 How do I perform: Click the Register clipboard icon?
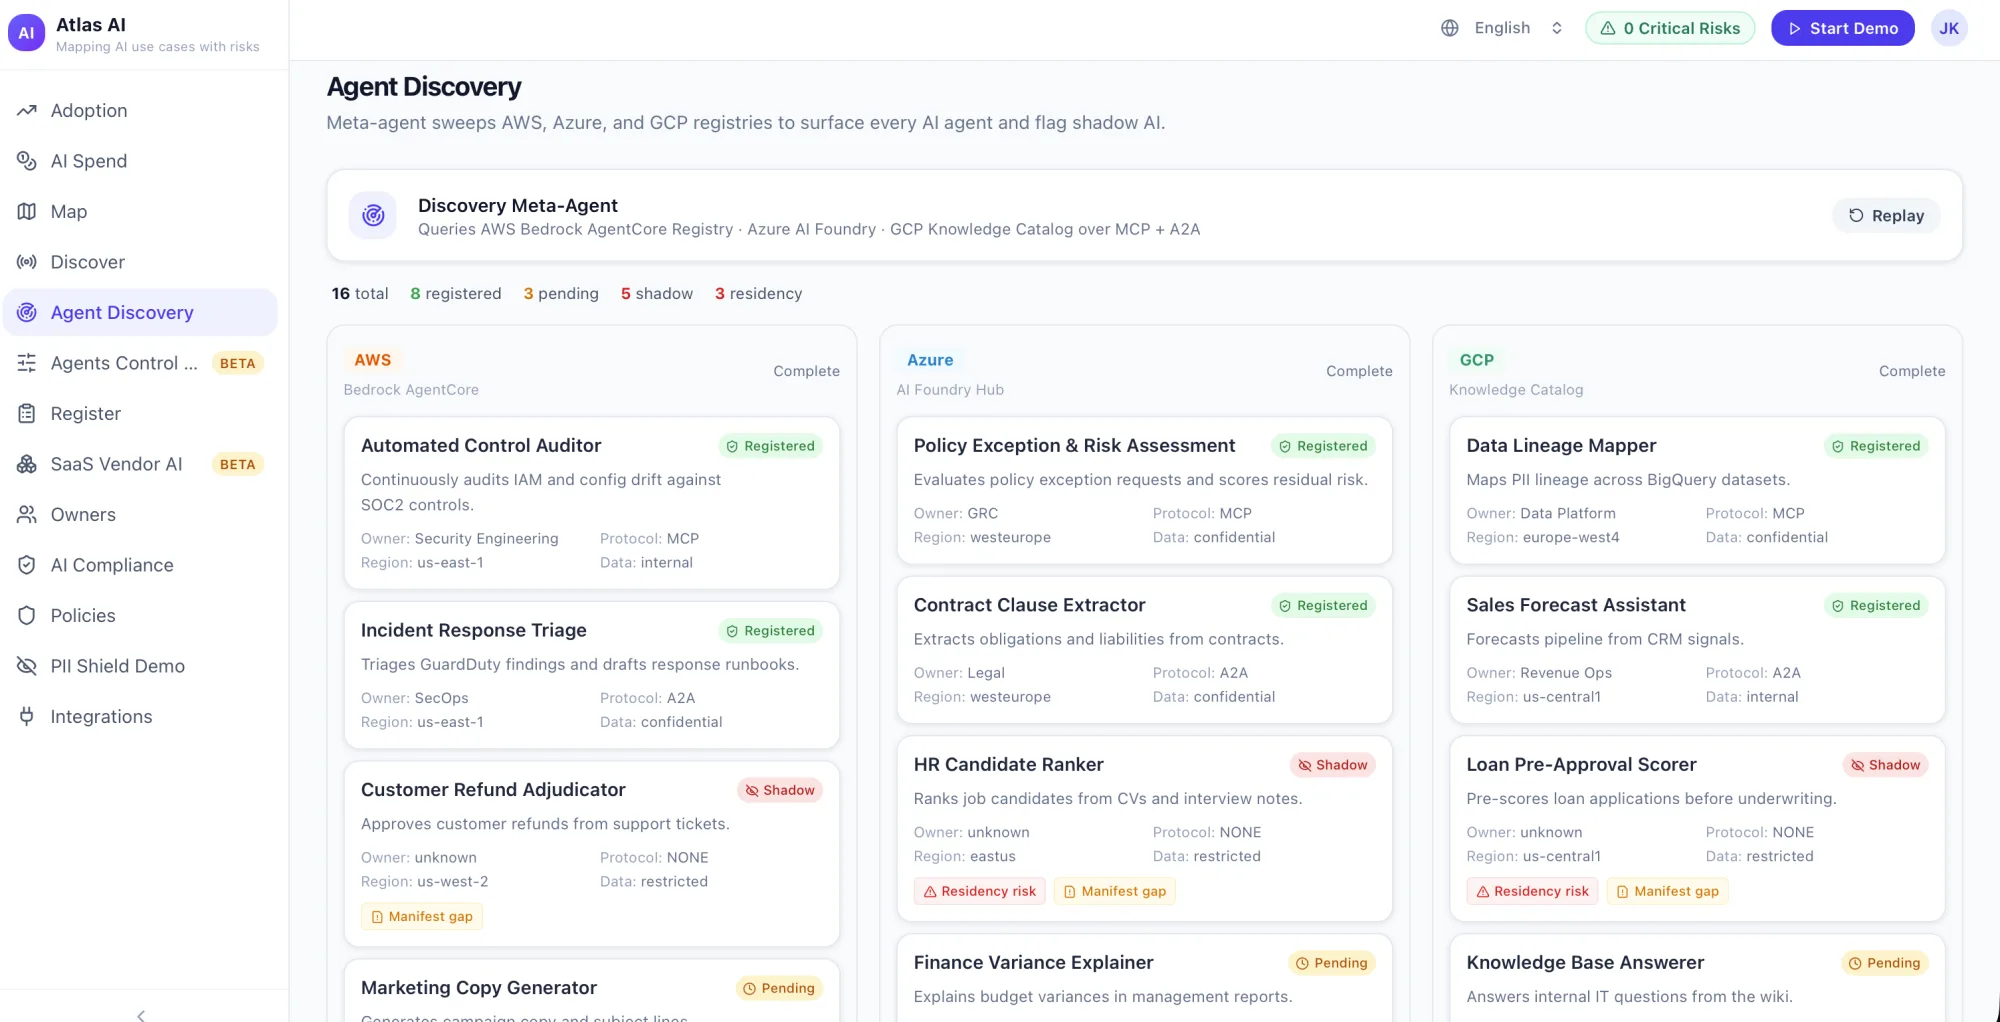pyautogui.click(x=27, y=413)
